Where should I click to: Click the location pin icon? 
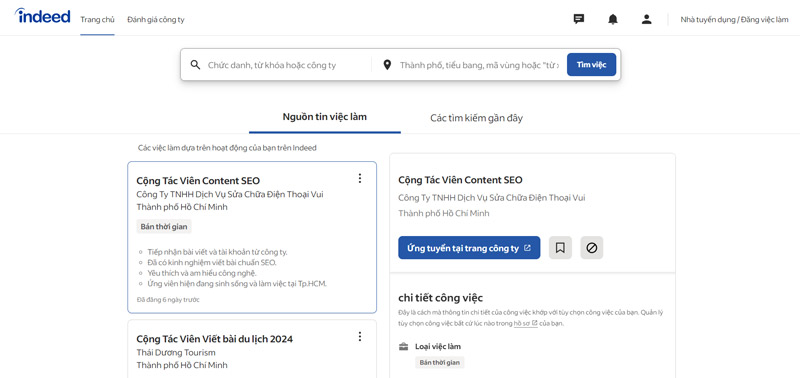click(387, 65)
